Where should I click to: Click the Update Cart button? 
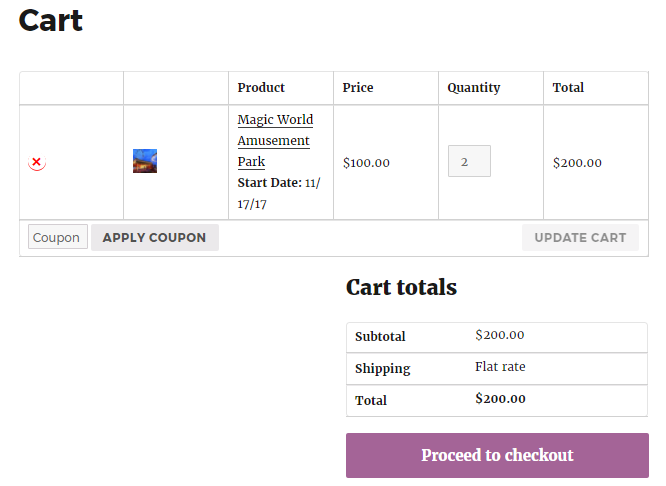point(580,237)
